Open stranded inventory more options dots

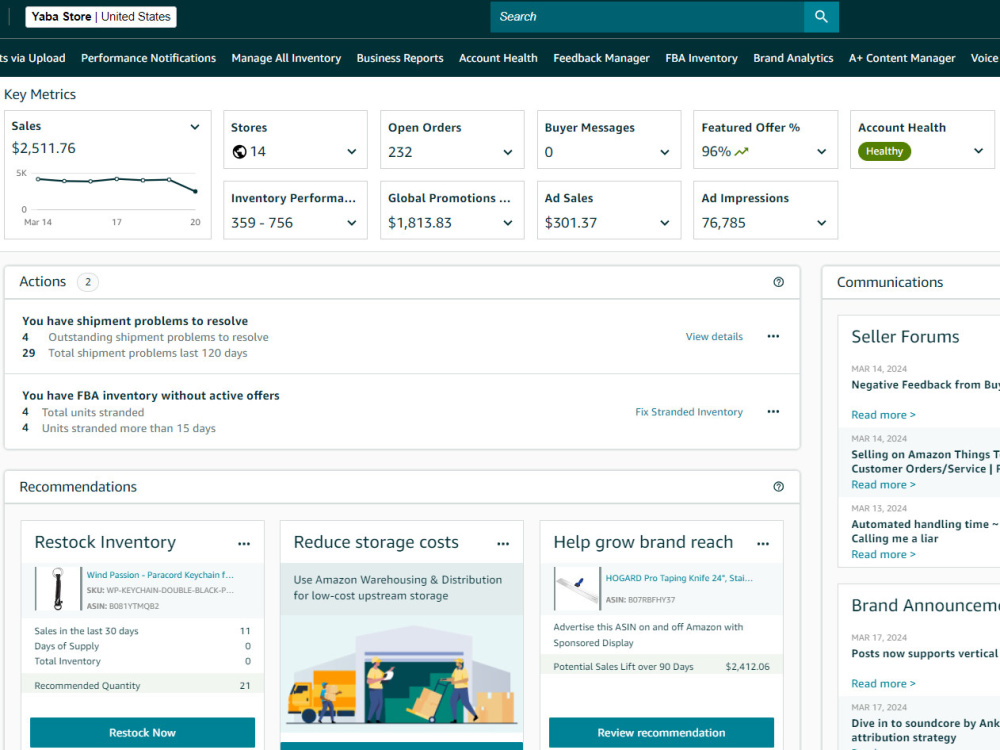coord(773,411)
